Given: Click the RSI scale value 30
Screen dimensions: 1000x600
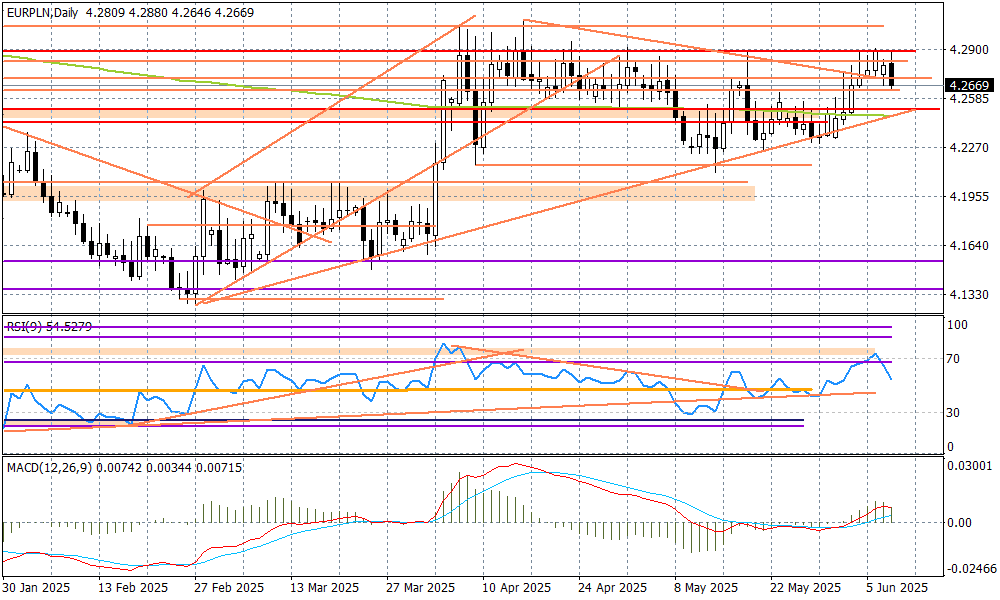Looking at the screenshot, I should click(x=953, y=413).
